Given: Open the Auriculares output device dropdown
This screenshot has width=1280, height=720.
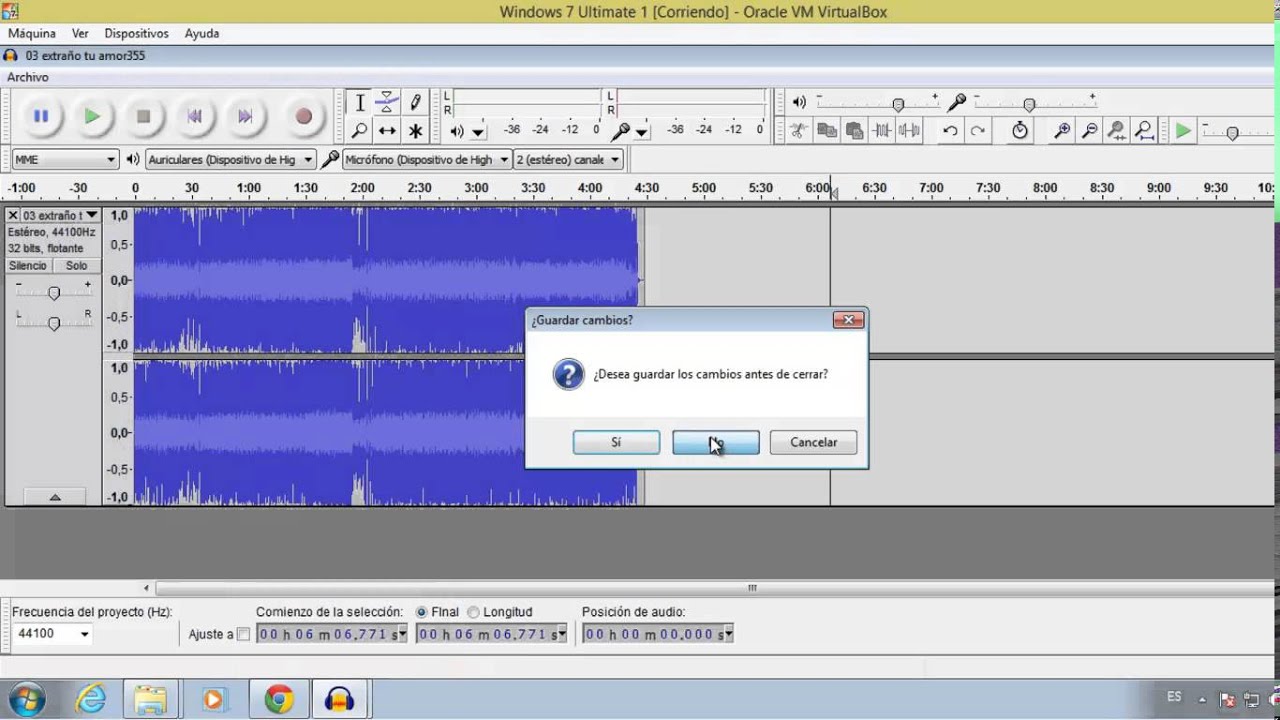Looking at the screenshot, I should [x=230, y=159].
